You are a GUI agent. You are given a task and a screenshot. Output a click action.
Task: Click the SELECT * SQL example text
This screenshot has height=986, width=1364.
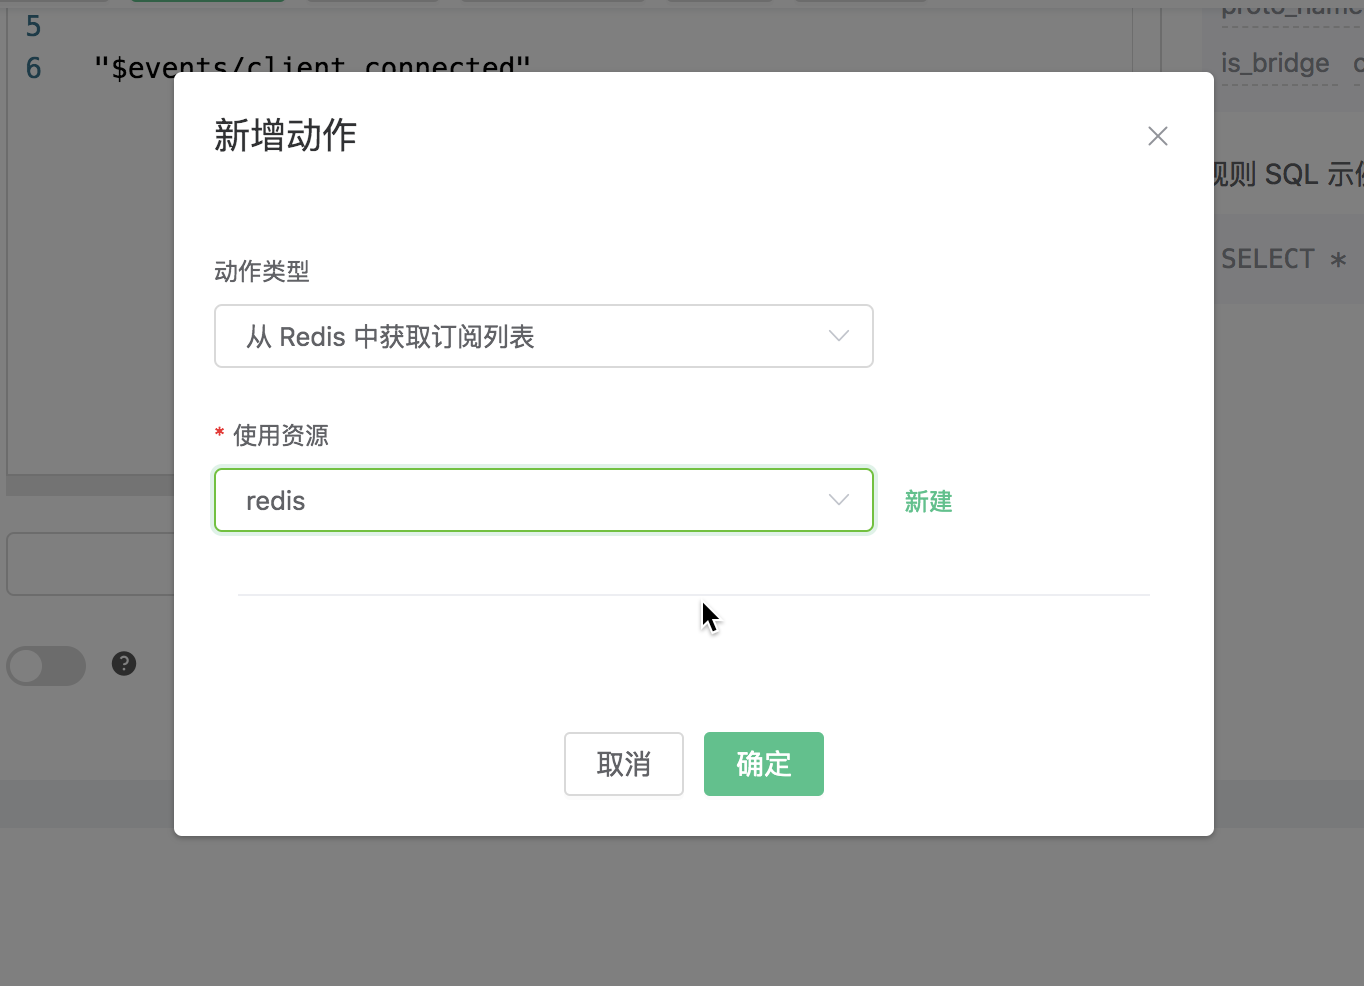pos(1284,259)
